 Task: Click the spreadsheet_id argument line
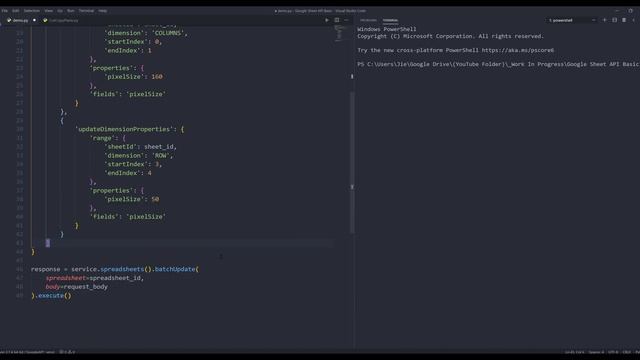[x=95, y=278]
